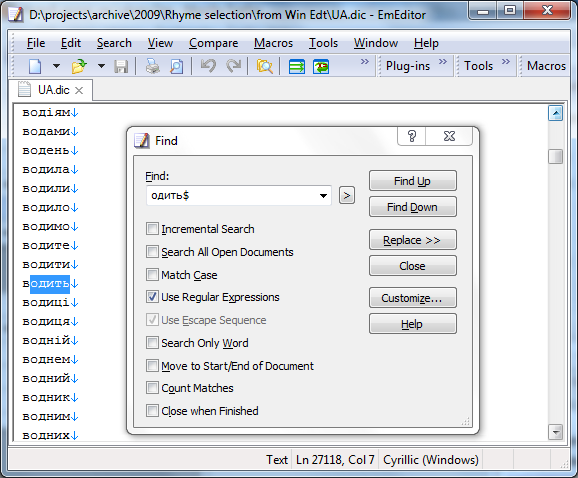Open the Macros menu
This screenshot has width=578, height=478.
pyautogui.click(x=273, y=43)
